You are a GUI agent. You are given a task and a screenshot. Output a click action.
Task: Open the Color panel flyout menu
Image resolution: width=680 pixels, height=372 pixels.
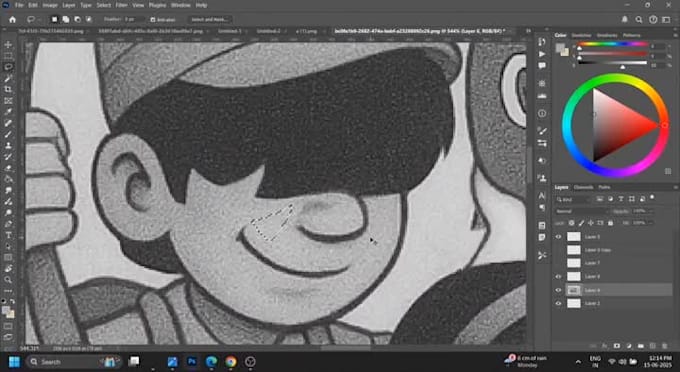click(x=675, y=36)
